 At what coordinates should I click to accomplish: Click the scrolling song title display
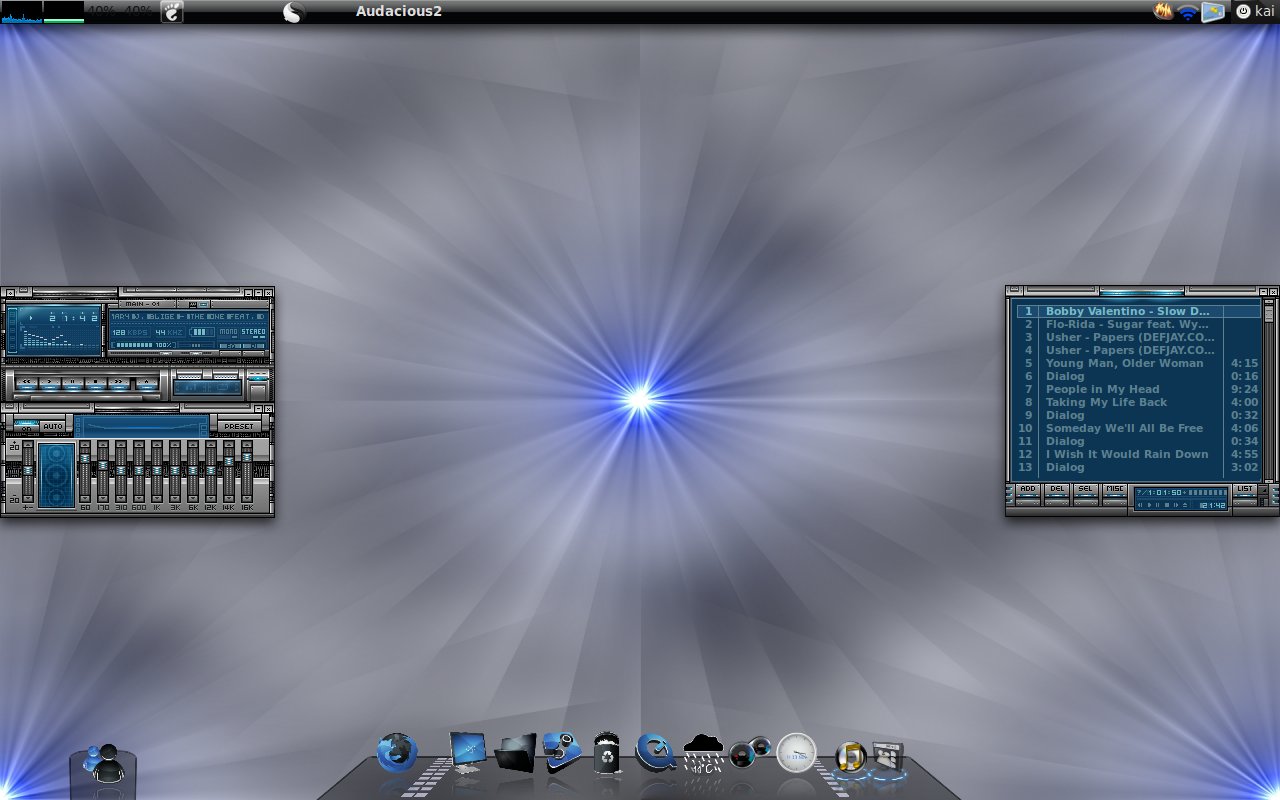188,316
